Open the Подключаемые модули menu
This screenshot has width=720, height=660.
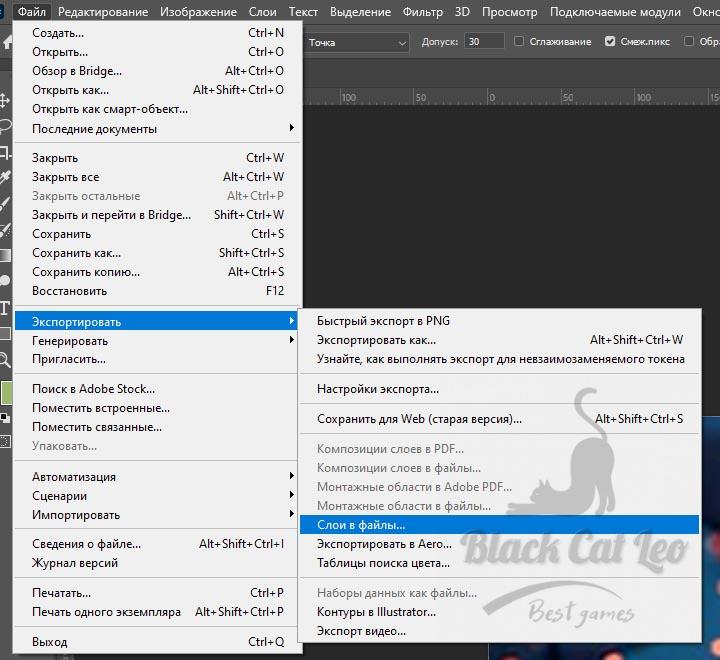pos(615,11)
